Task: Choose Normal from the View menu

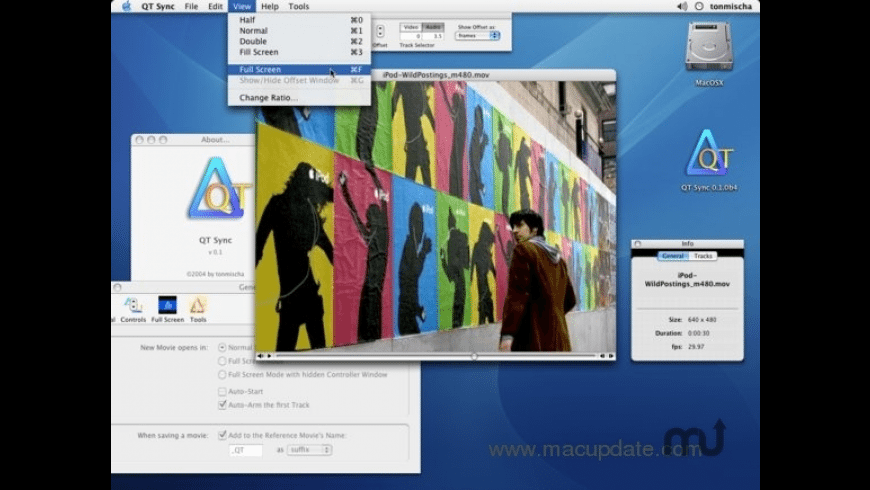Action: tap(299, 31)
